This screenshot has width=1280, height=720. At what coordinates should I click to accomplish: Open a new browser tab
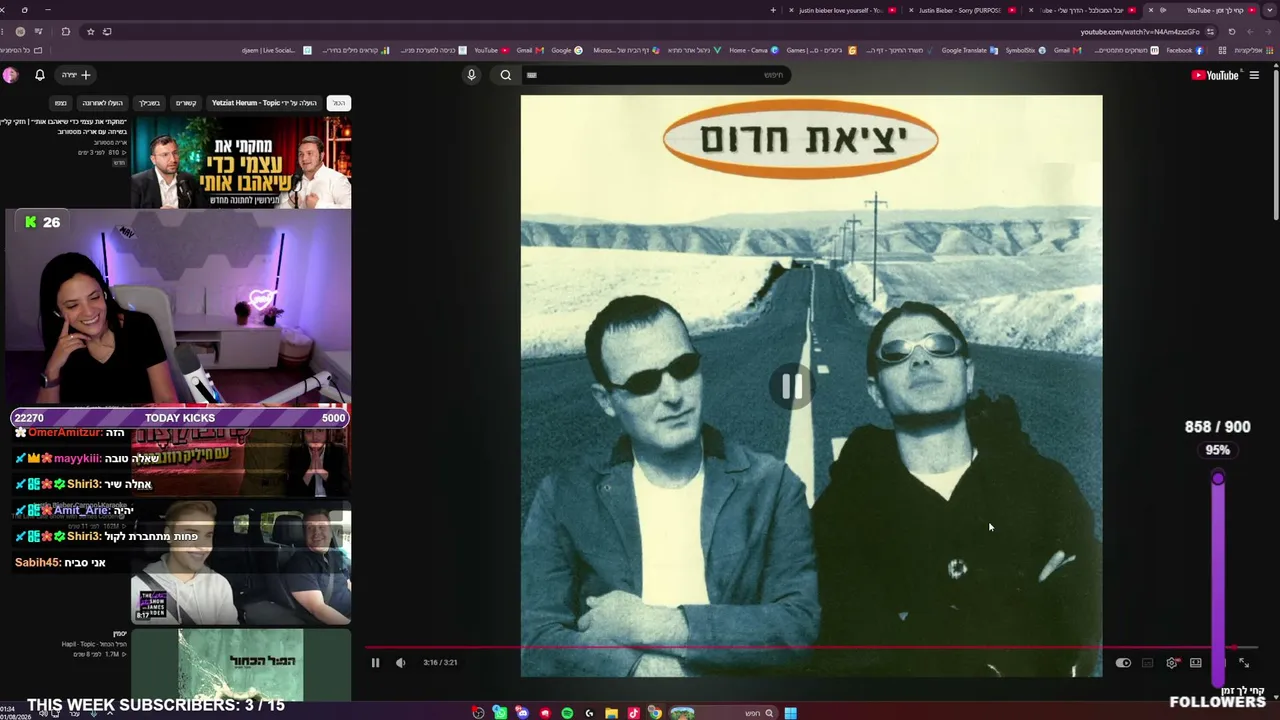tap(773, 10)
